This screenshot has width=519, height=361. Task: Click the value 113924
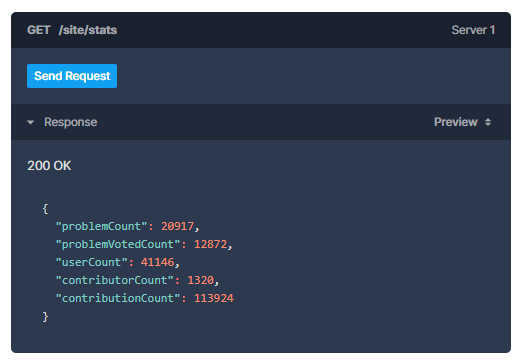point(214,298)
